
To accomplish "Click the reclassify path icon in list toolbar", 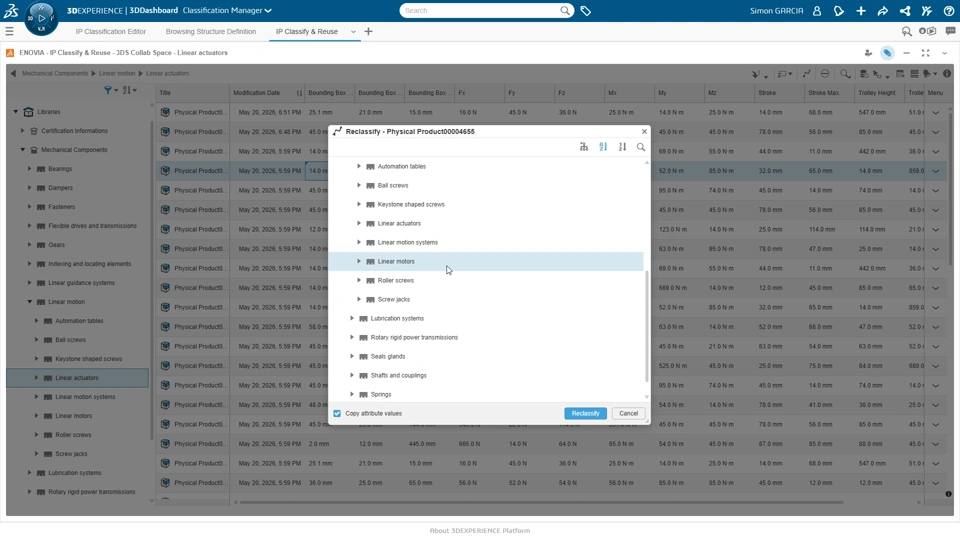I will 806,73.
